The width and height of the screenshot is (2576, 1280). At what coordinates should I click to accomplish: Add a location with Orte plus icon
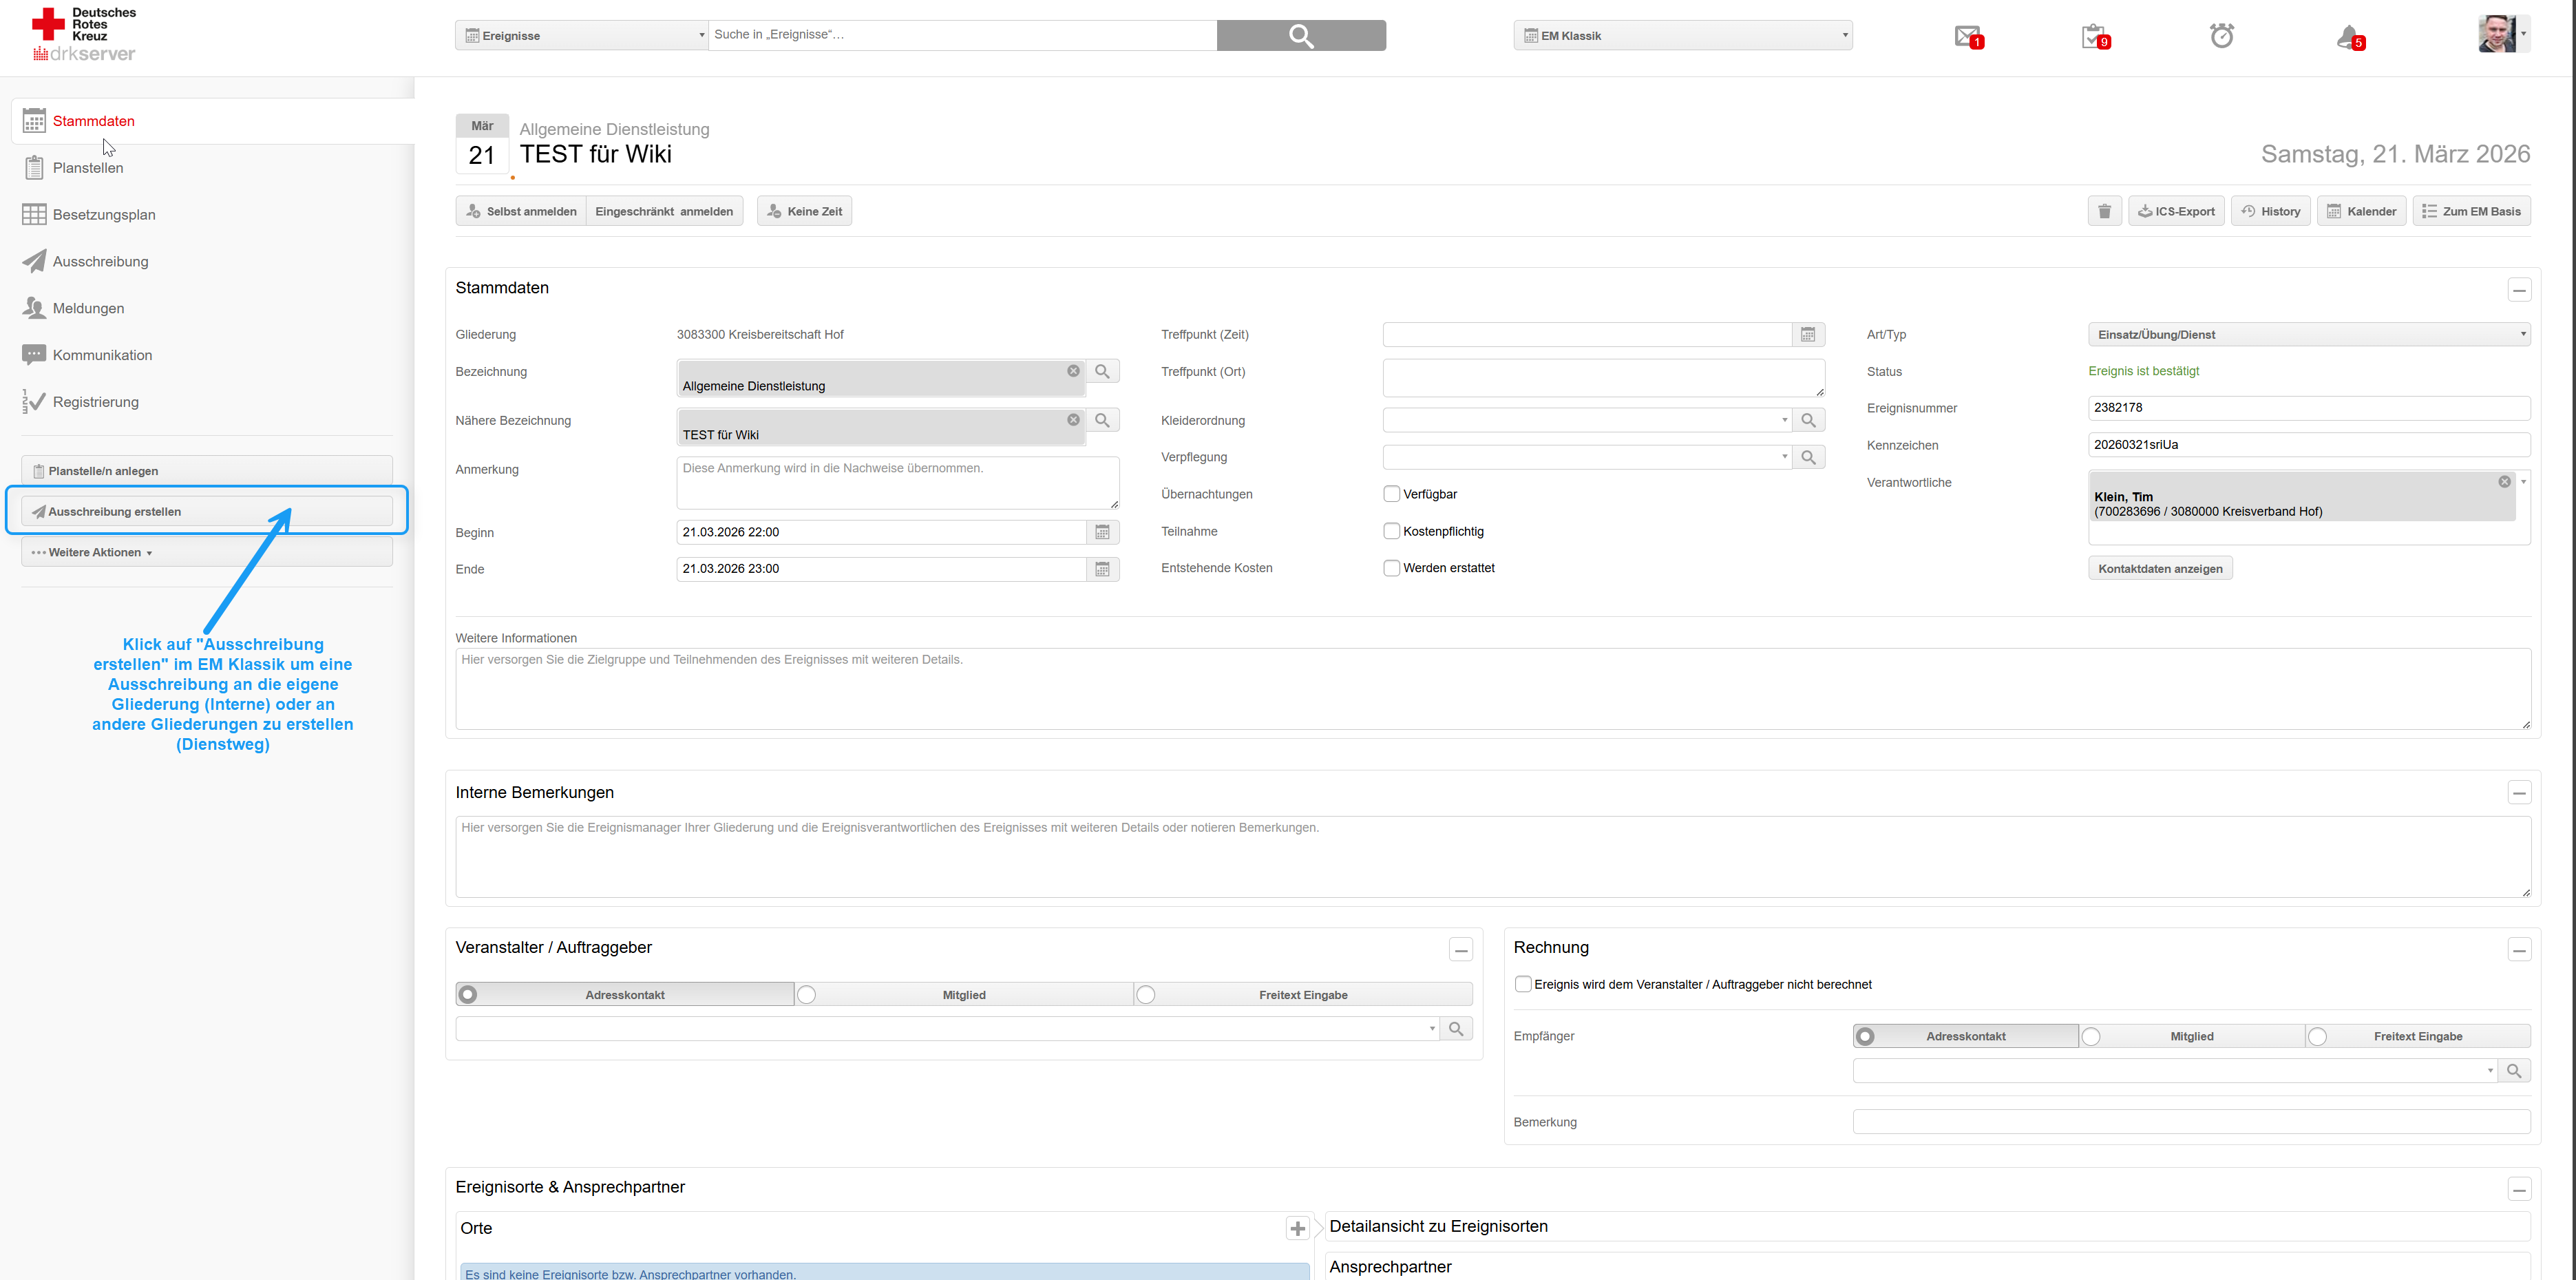click(x=1297, y=1229)
